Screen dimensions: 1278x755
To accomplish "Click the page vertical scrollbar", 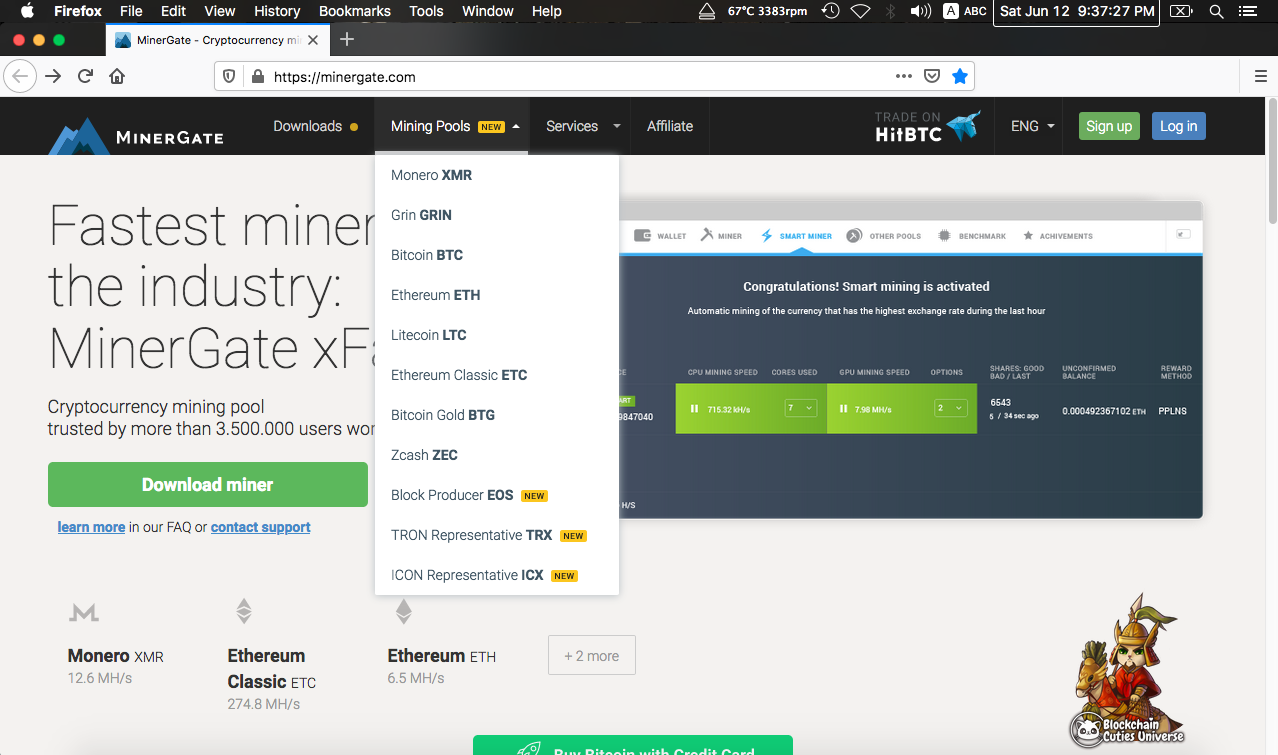I will pos(1272,160).
